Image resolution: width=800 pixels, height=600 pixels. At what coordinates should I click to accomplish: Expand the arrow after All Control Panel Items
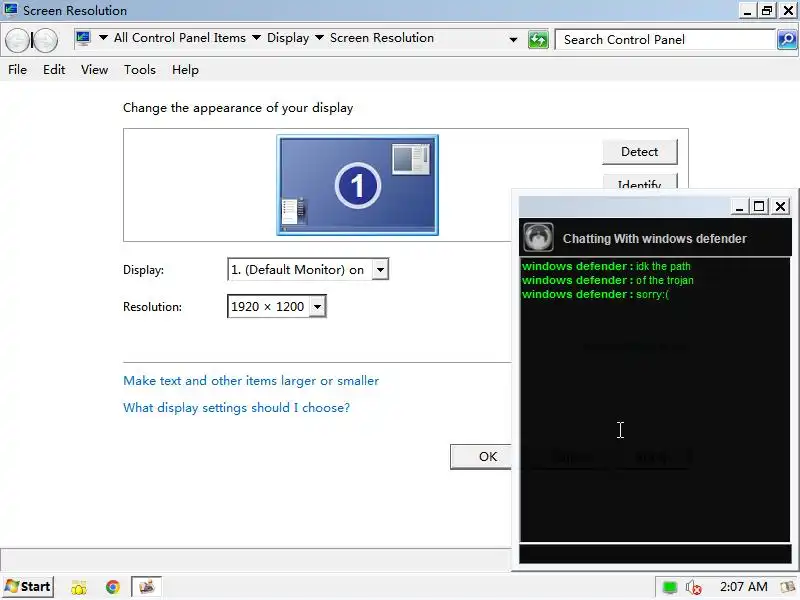tap(257, 38)
